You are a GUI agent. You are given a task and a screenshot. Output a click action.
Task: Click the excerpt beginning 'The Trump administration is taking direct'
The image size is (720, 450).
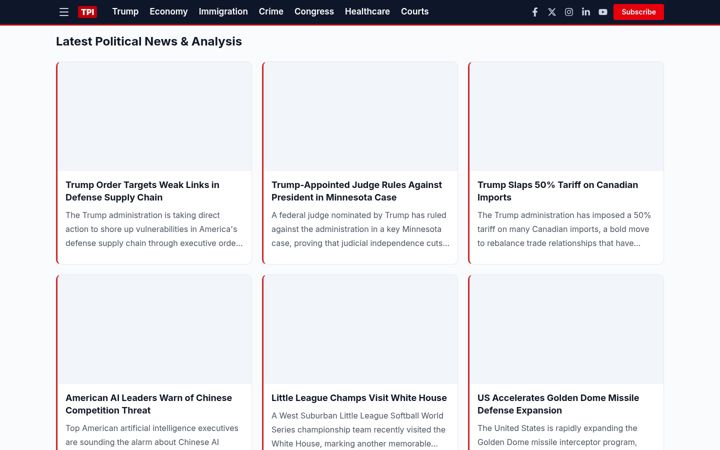[154, 229]
